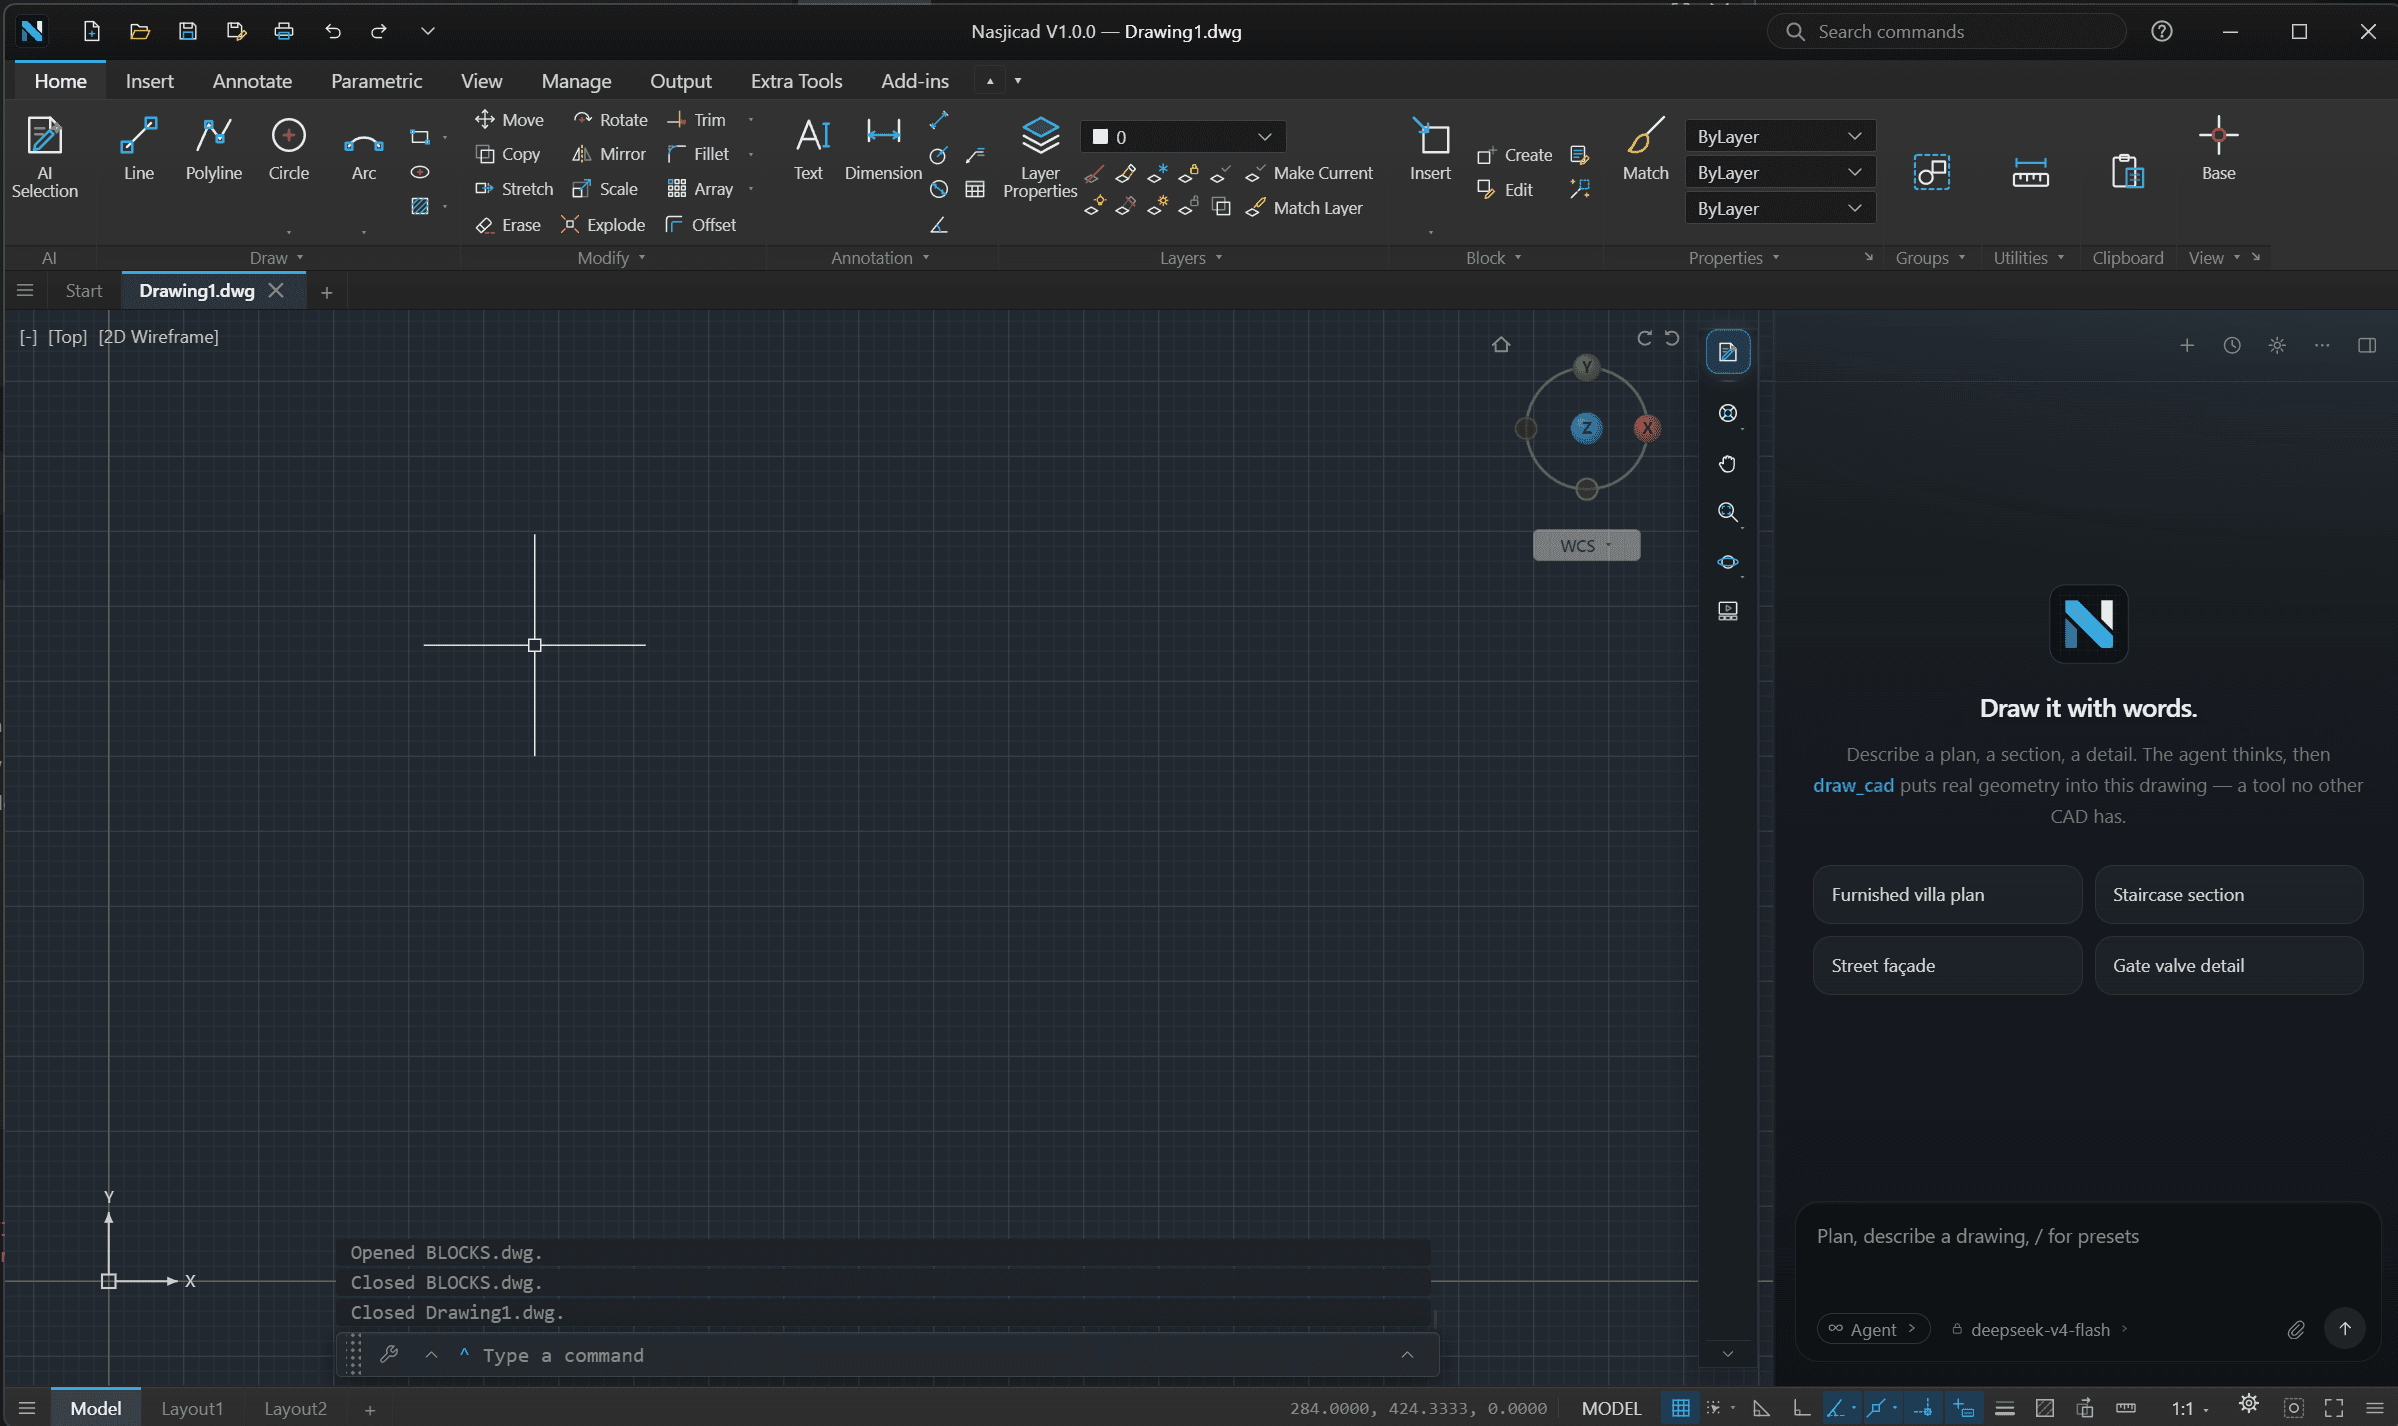The height and width of the screenshot is (1426, 2398).
Task: Open the Extra Tools ribbon tab
Action: tap(796, 81)
